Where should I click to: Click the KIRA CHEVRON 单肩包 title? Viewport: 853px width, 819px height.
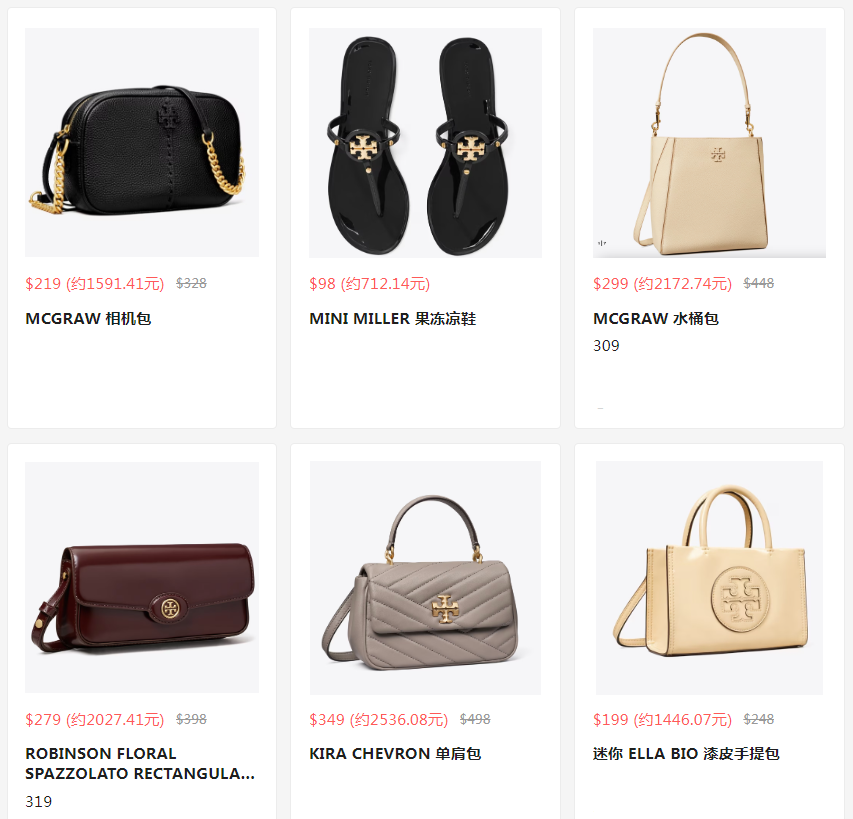[395, 753]
